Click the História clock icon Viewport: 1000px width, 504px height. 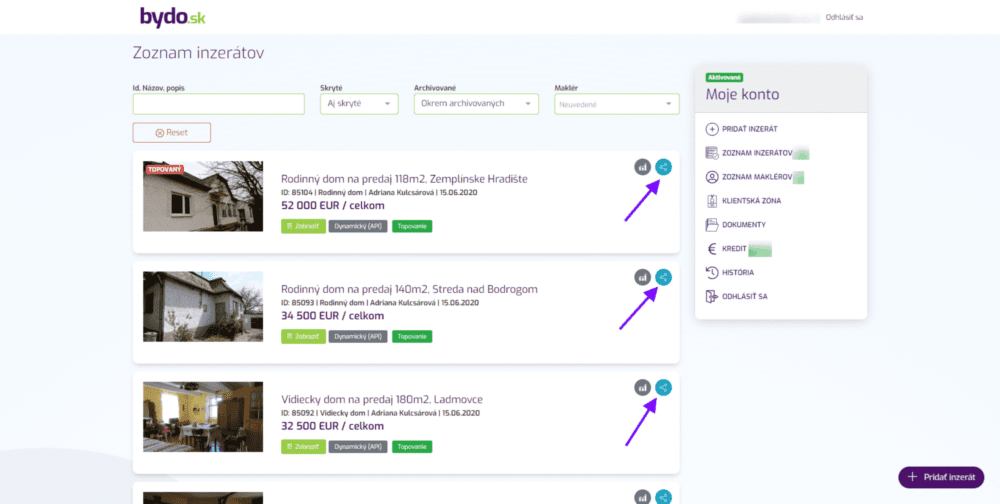(x=712, y=272)
